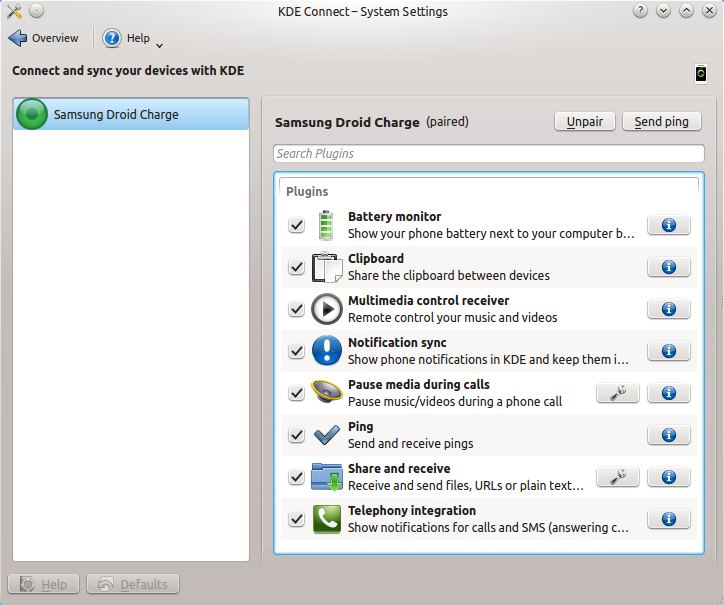724x605 pixels.
Task: Click the Notification sync exclamation icon
Action: (326, 351)
